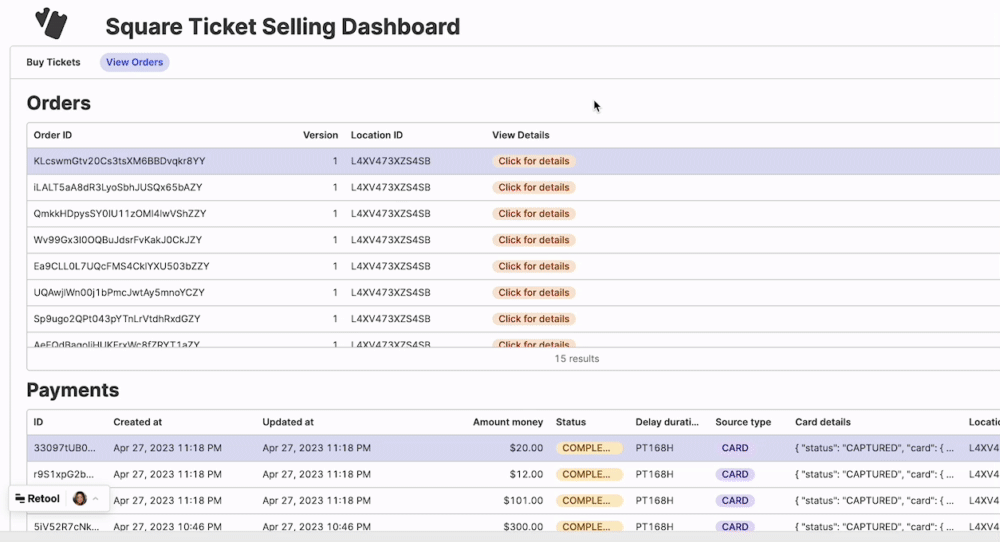
Task: Sort payments by Created at column header
Action: 138,422
